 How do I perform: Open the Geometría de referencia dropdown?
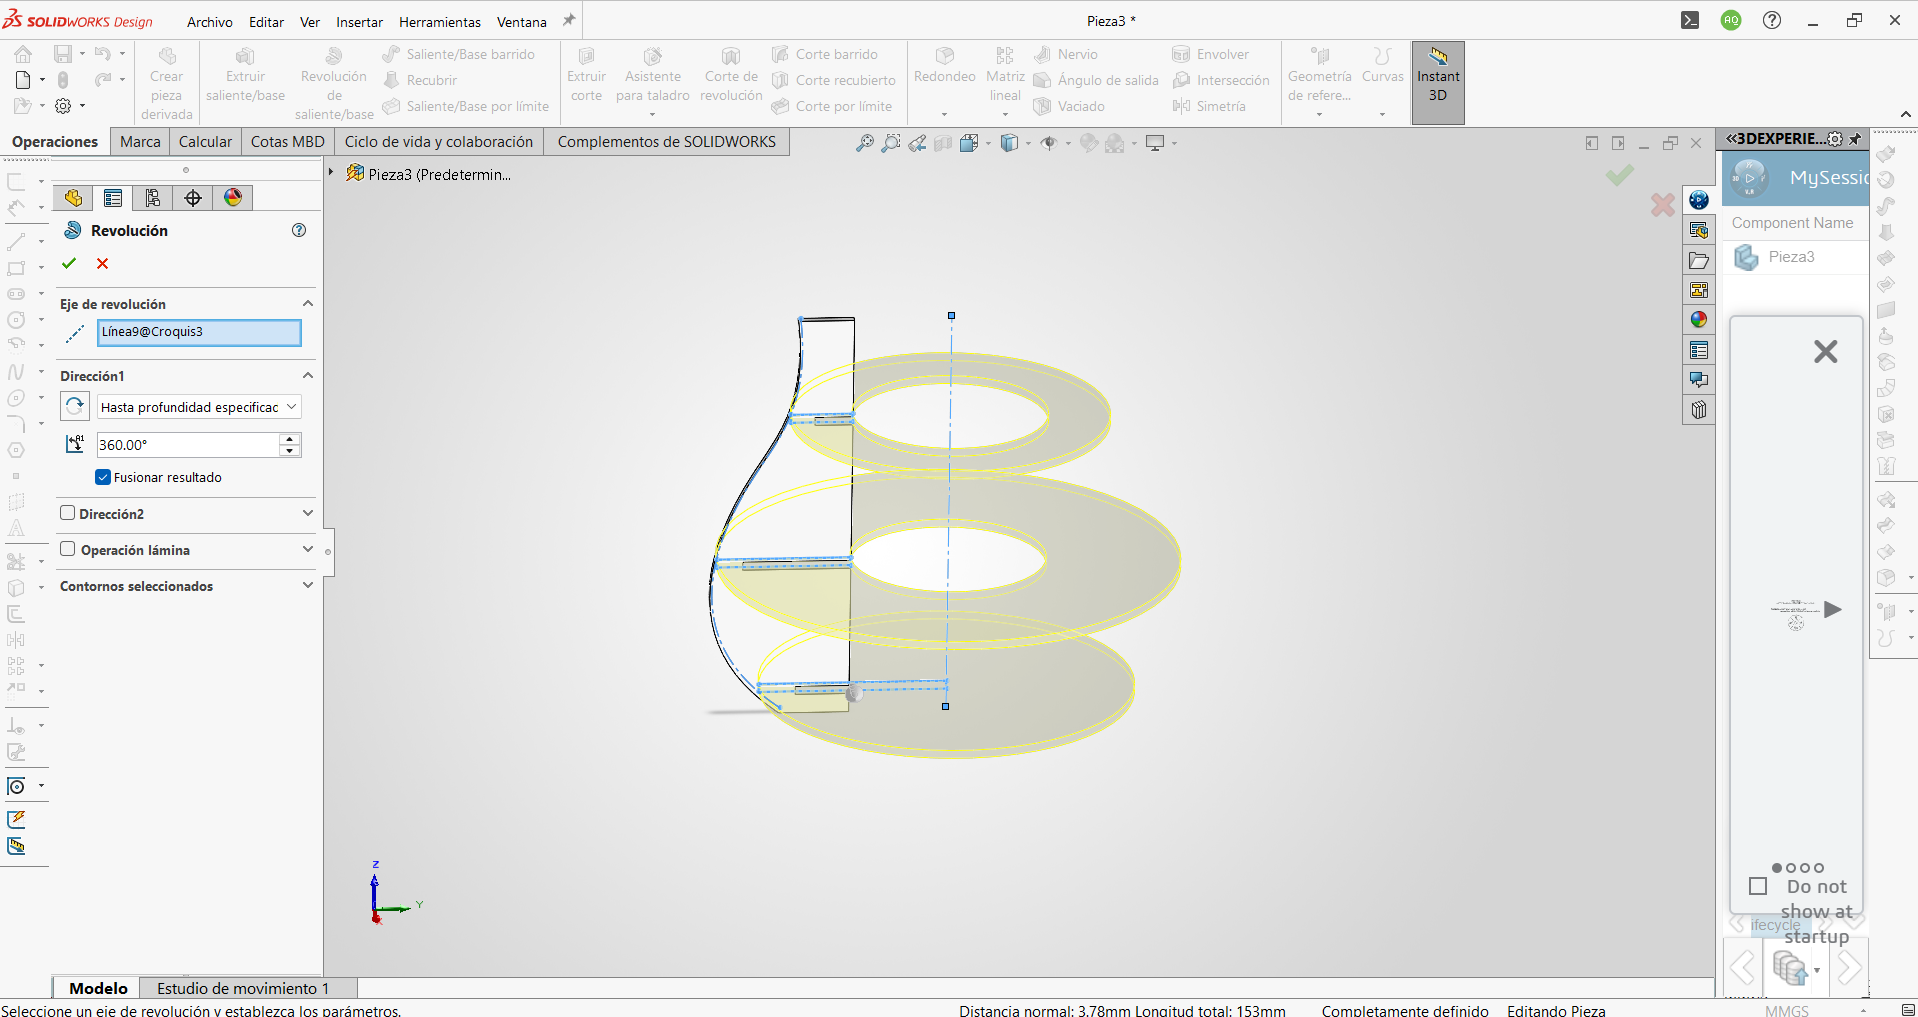[x=1319, y=114]
